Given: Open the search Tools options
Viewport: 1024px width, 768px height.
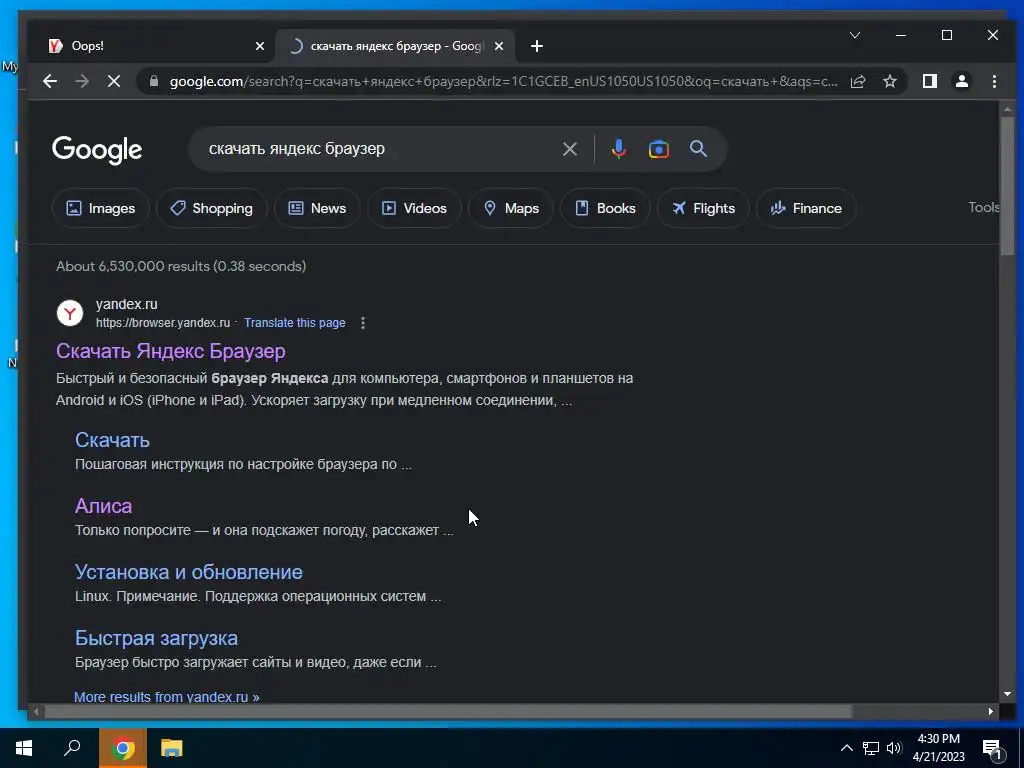Looking at the screenshot, I should (983, 207).
